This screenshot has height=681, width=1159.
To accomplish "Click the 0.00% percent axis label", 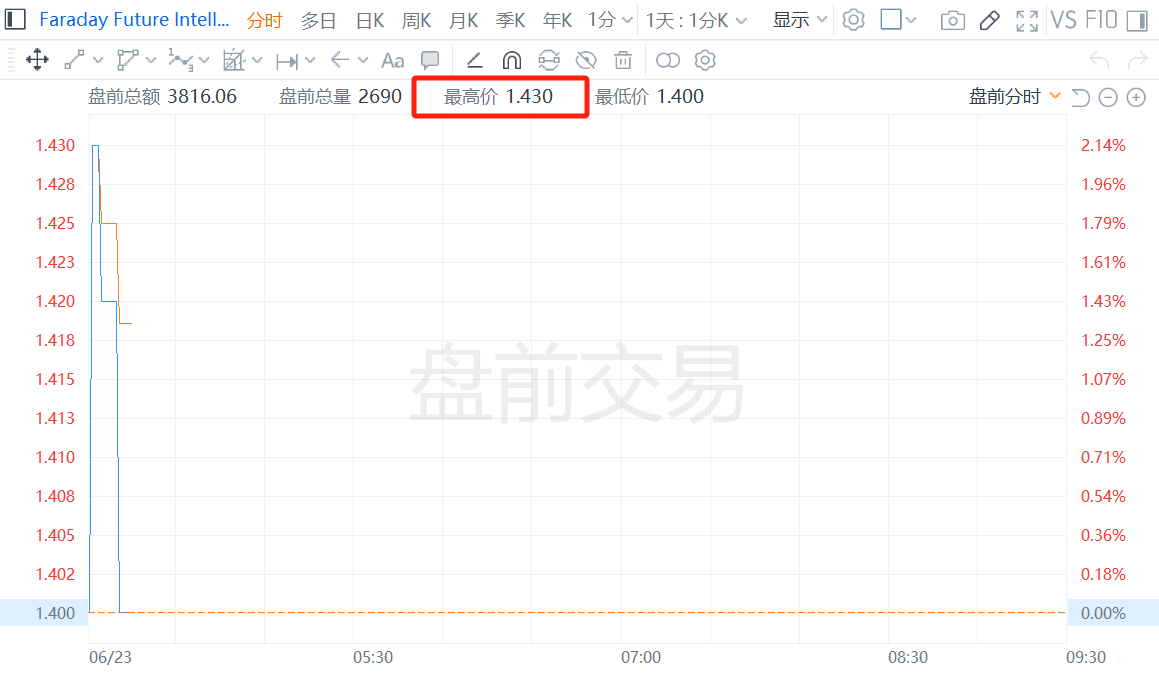I will [1103, 613].
